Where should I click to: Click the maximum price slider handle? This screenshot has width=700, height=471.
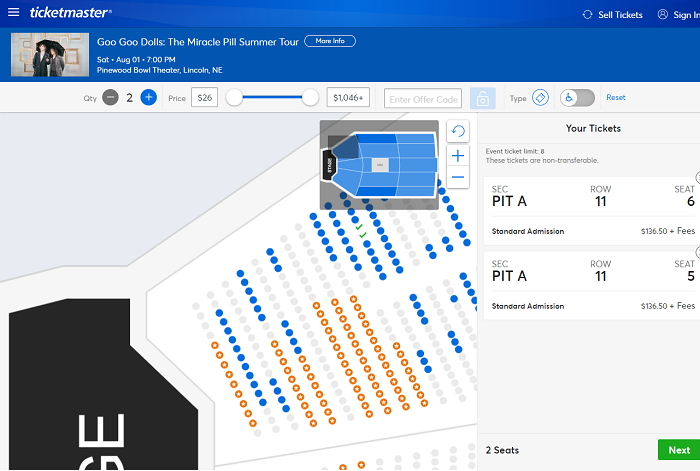pyautogui.click(x=310, y=97)
